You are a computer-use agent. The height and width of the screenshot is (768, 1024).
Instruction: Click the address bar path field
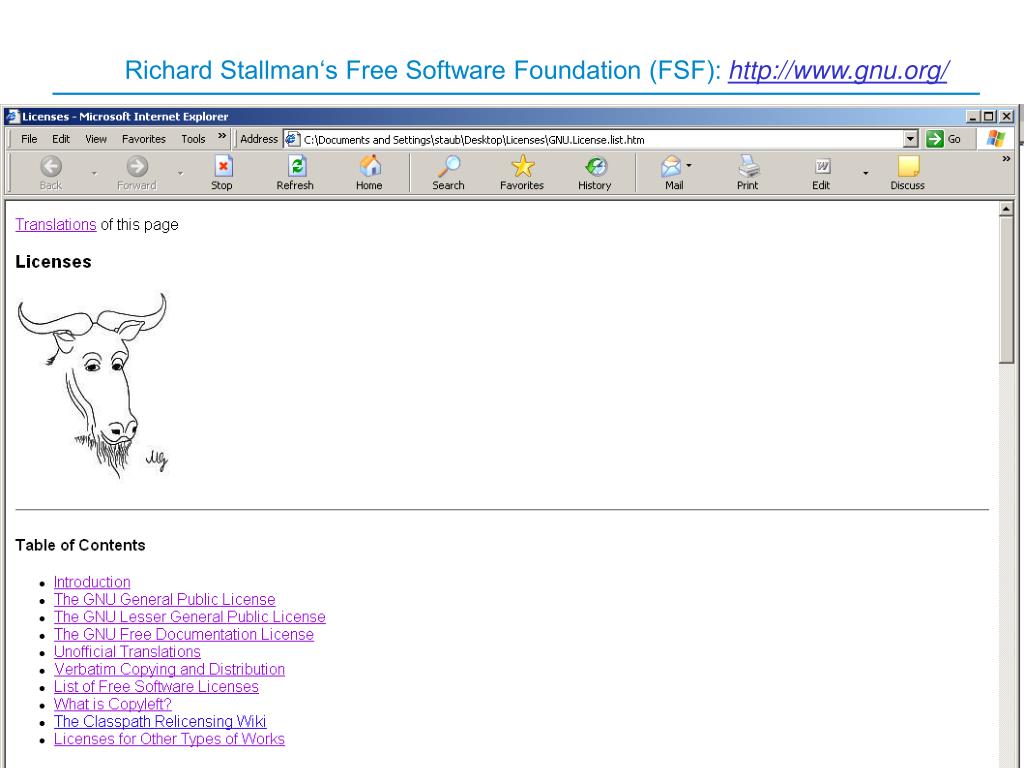(x=601, y=139)
